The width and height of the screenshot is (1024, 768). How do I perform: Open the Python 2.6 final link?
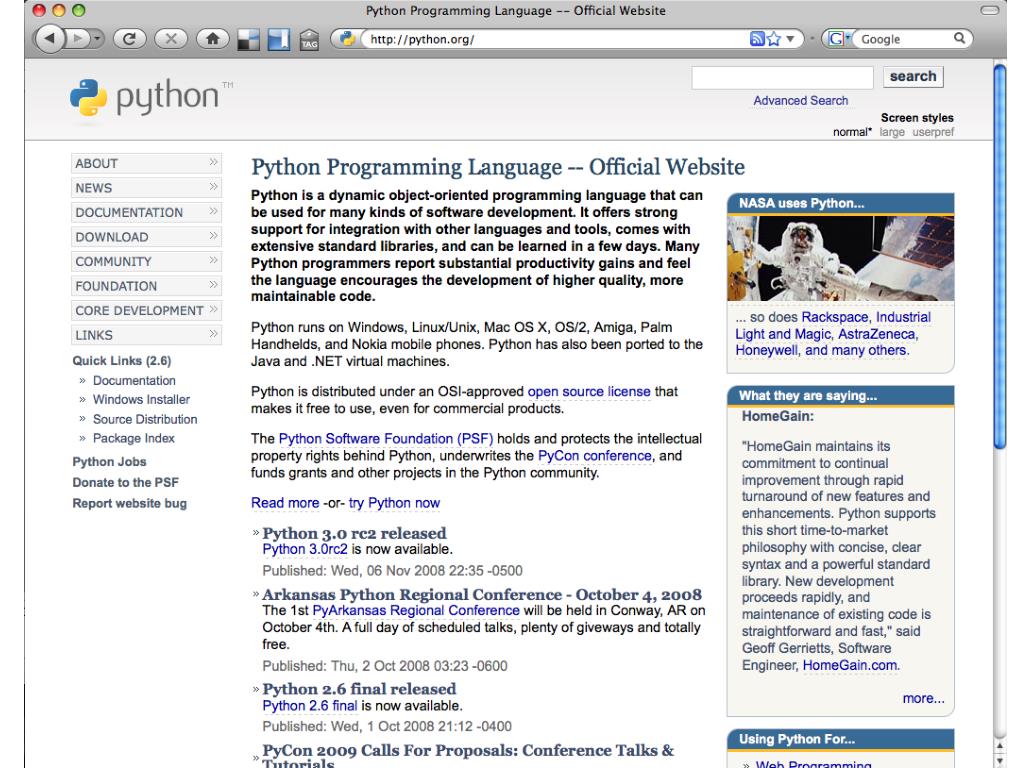click(310, 706)
